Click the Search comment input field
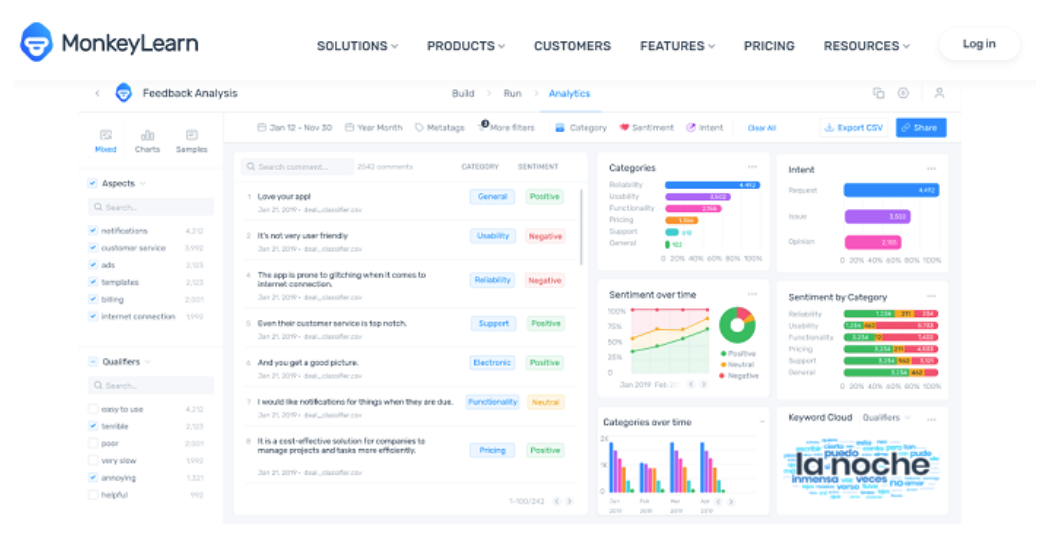 pos(296,167)
